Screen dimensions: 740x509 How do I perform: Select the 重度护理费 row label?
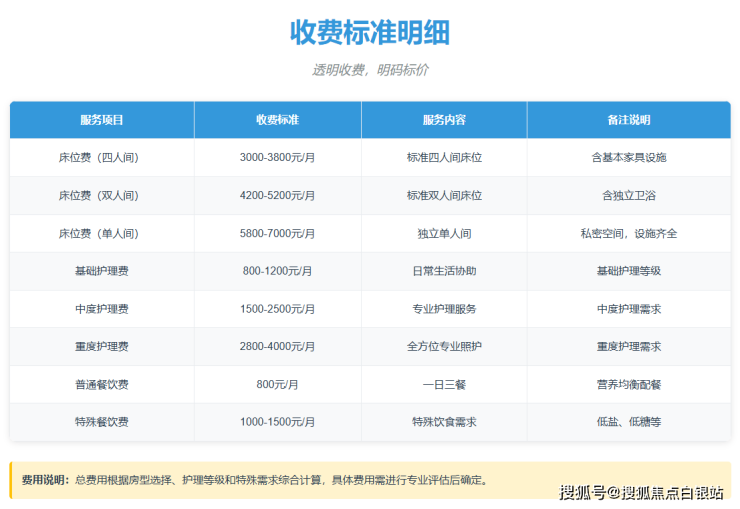tap(102, 347)
